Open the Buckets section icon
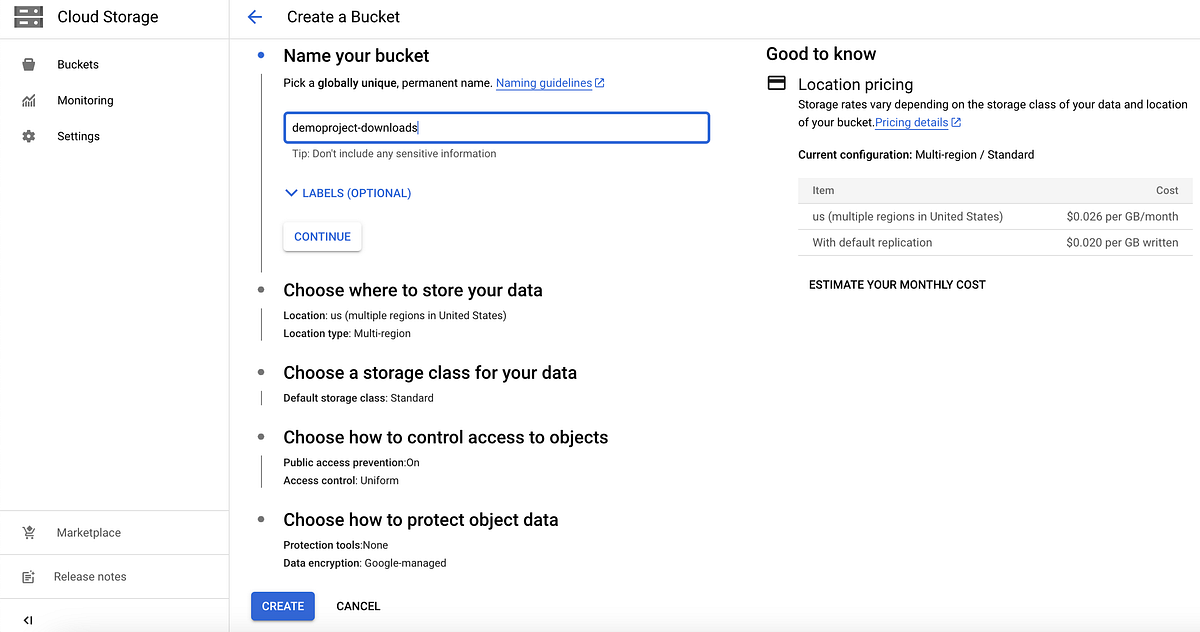The height and width of the screenshot is (632, 1200). 30,64
